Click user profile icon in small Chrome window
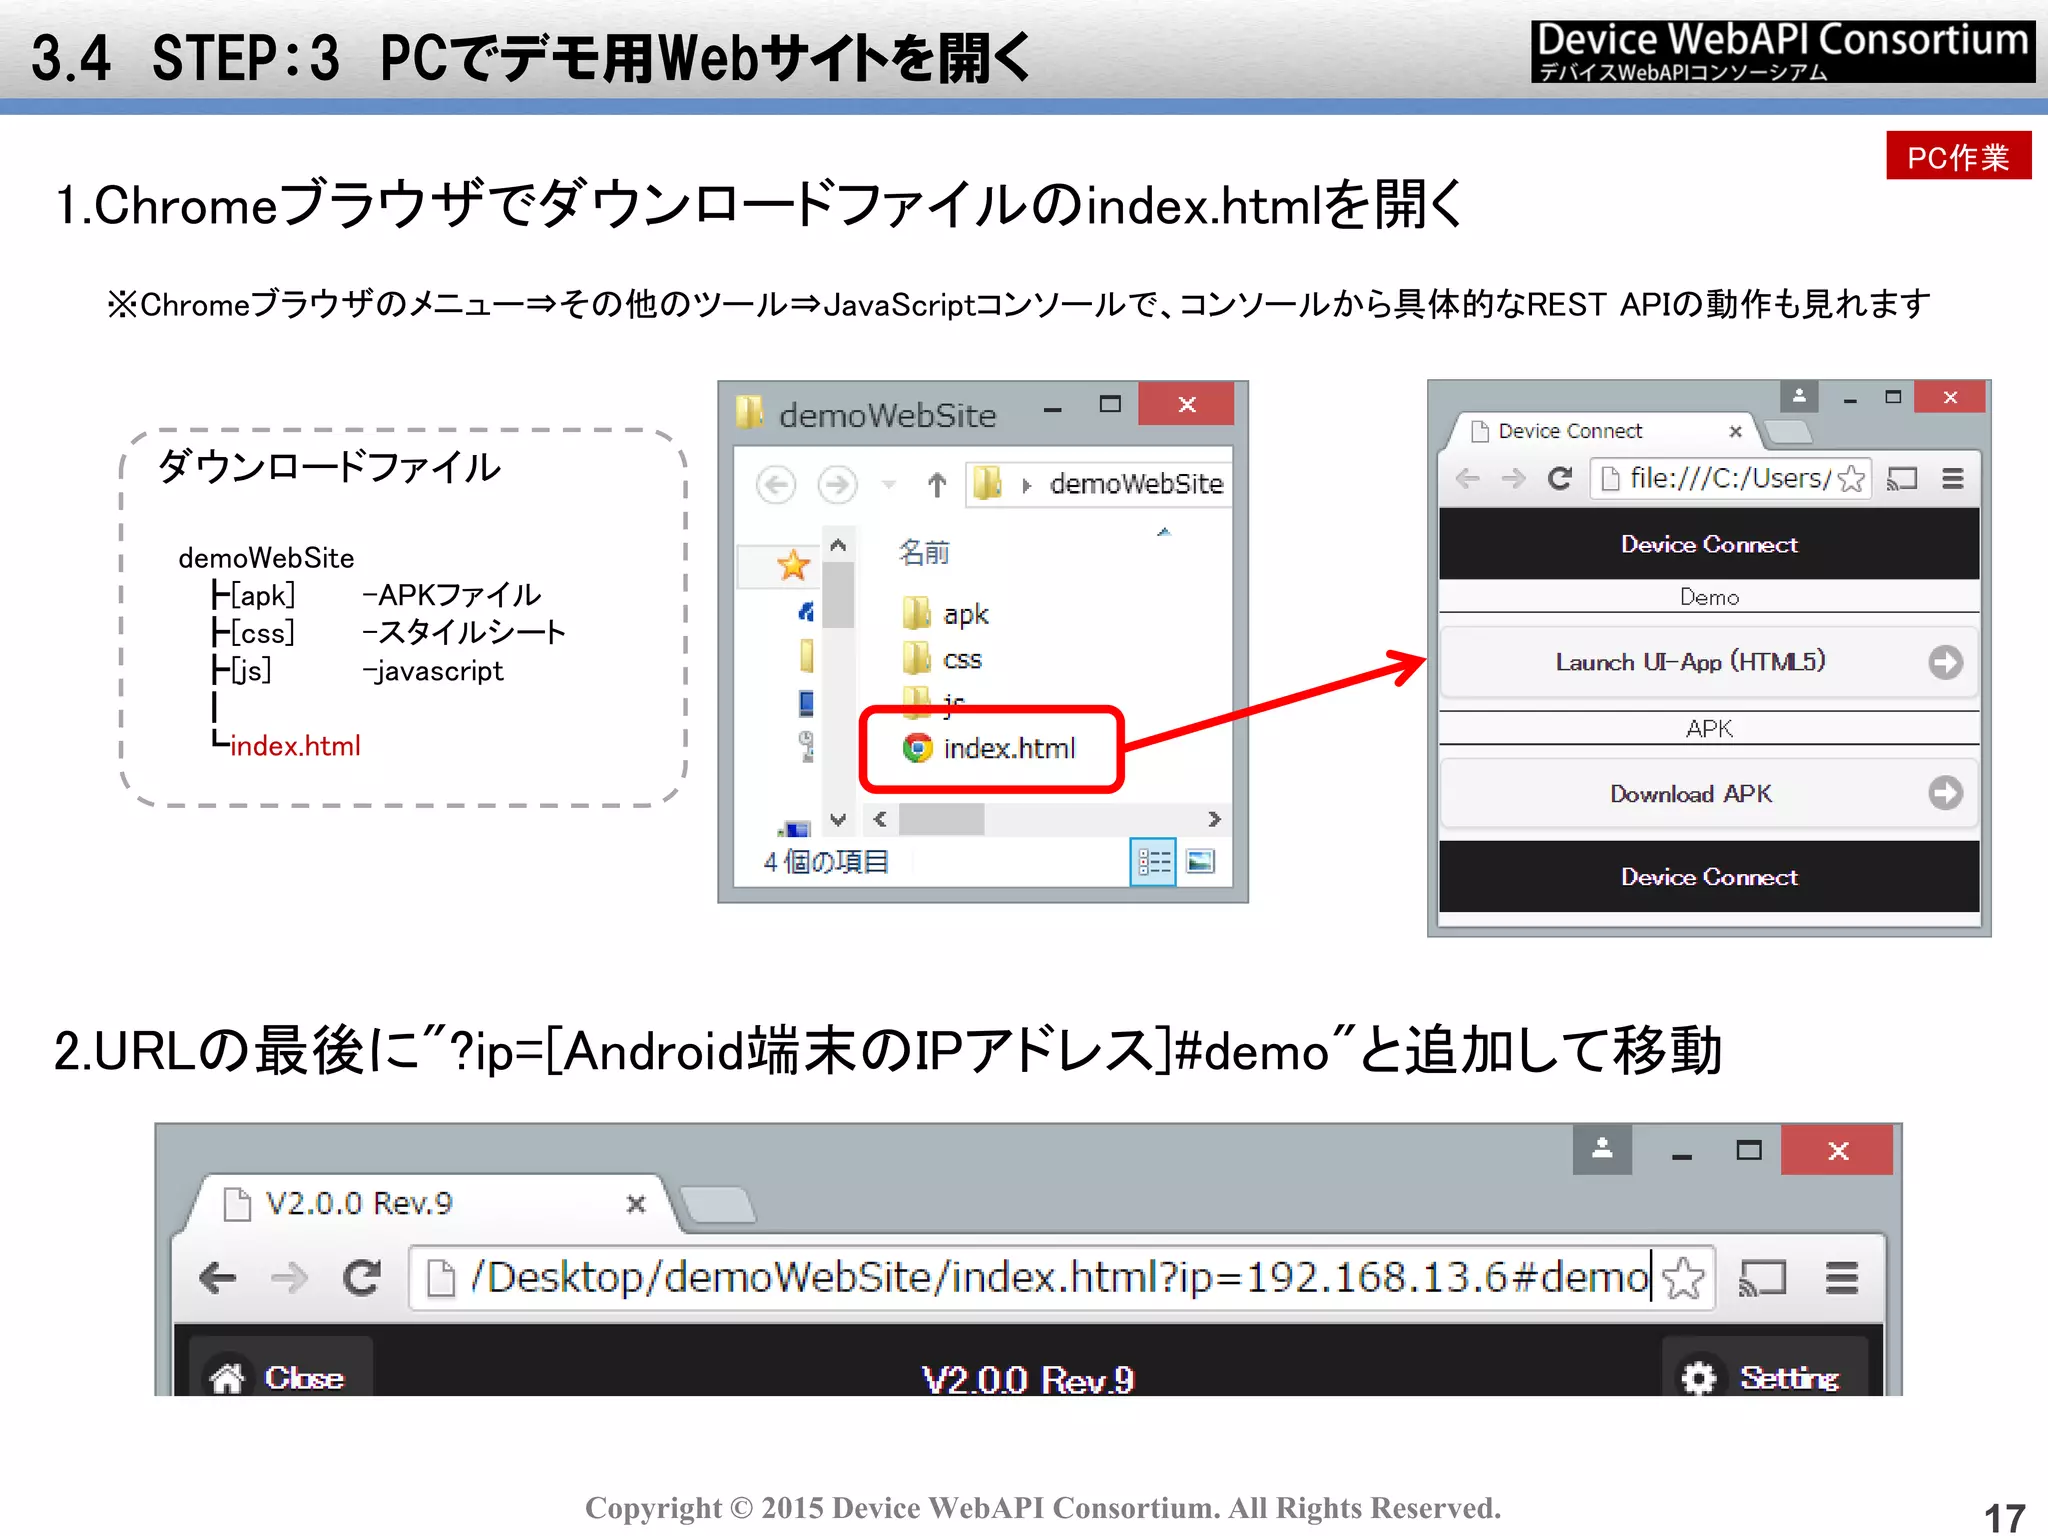Image resolution: width=2048 pixels, height=1536 pixels. [1799, 396]
